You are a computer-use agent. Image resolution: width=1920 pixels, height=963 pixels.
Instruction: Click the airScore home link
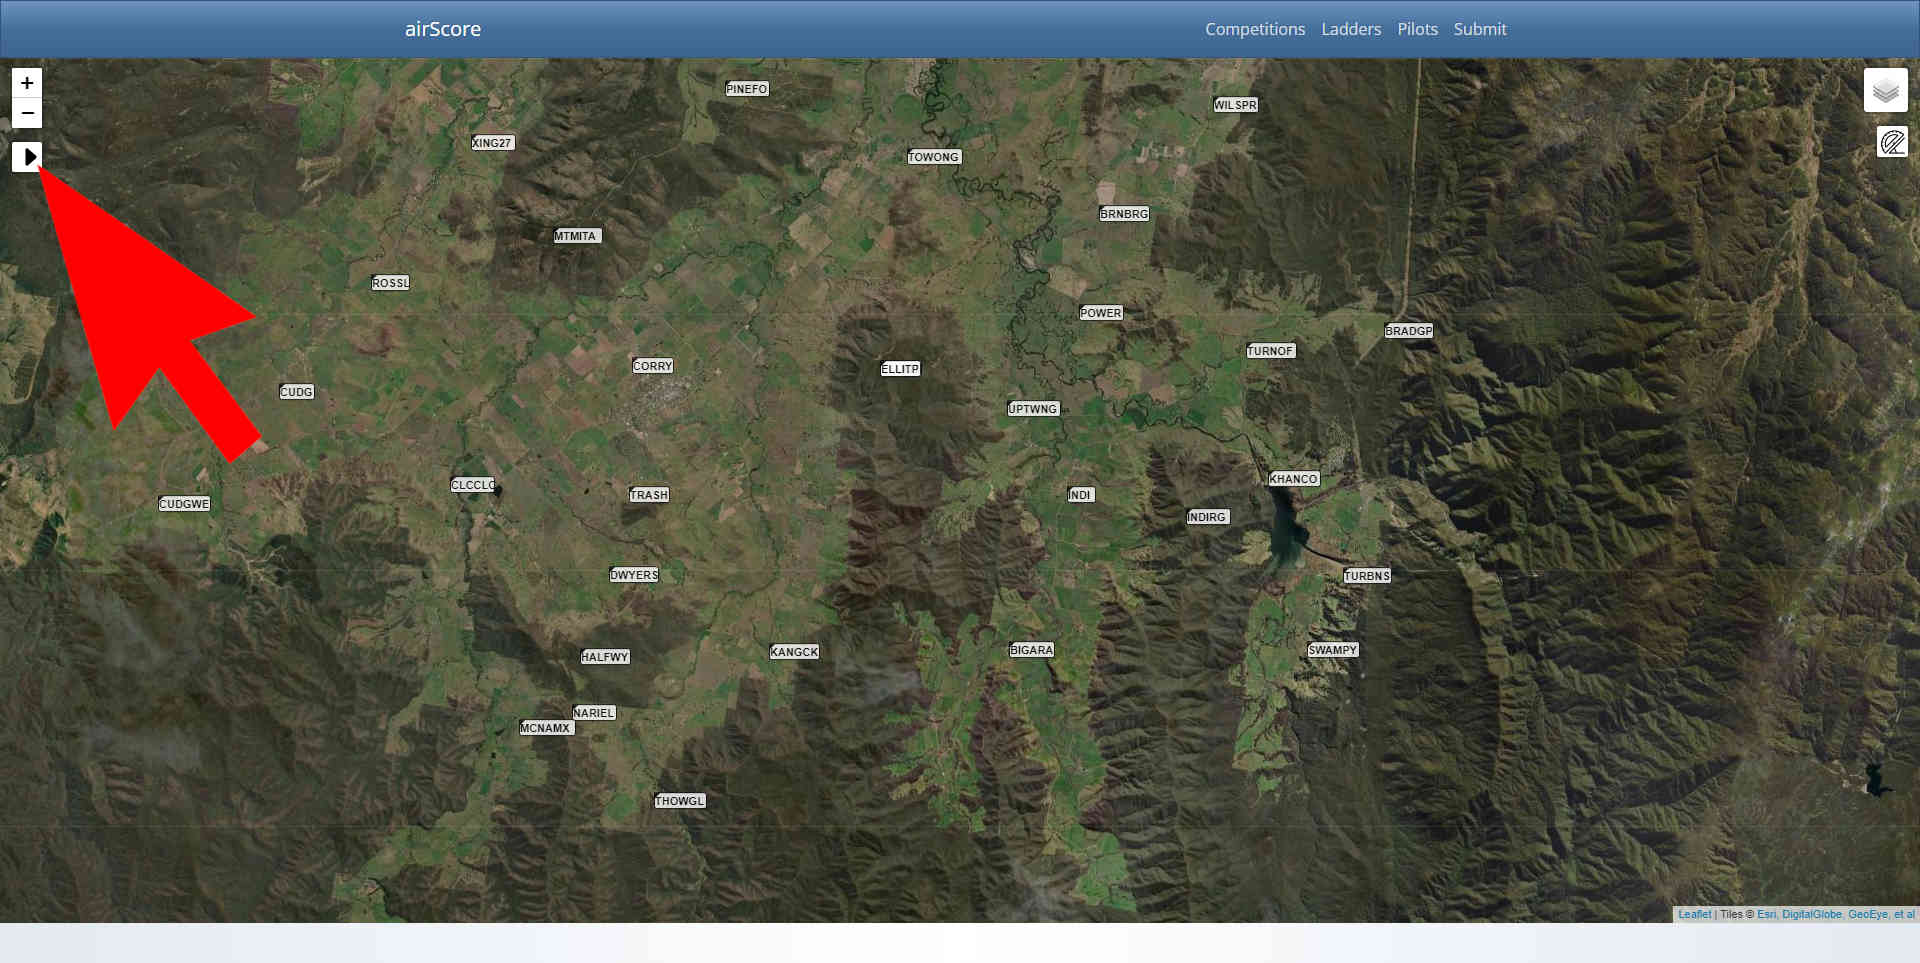pyautogui.click(x=441, y=29)
